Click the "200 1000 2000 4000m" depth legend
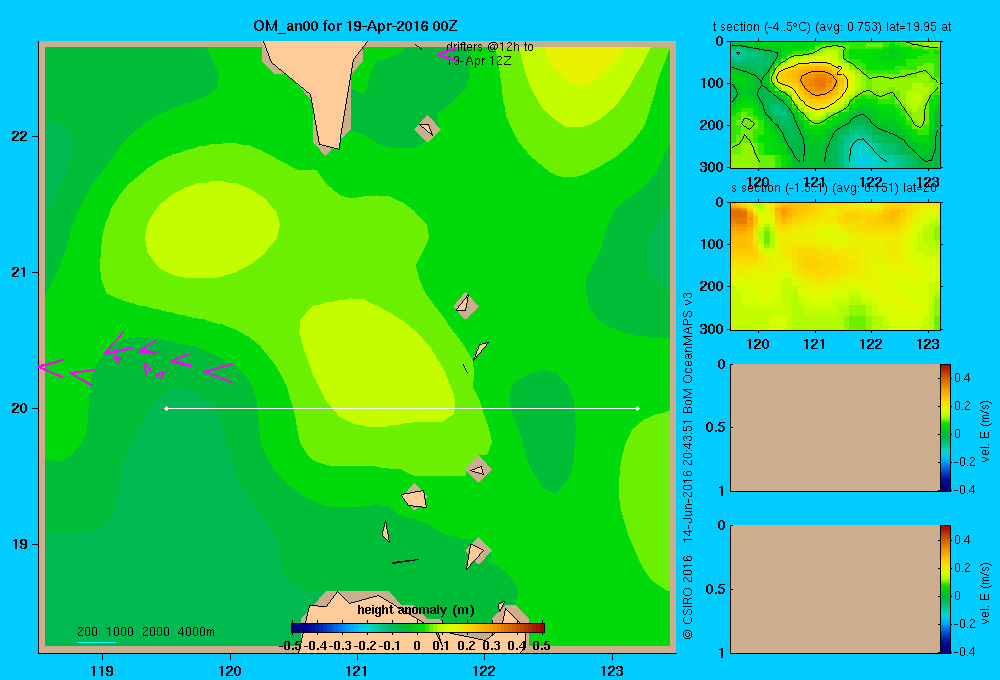 pos(146,632)
